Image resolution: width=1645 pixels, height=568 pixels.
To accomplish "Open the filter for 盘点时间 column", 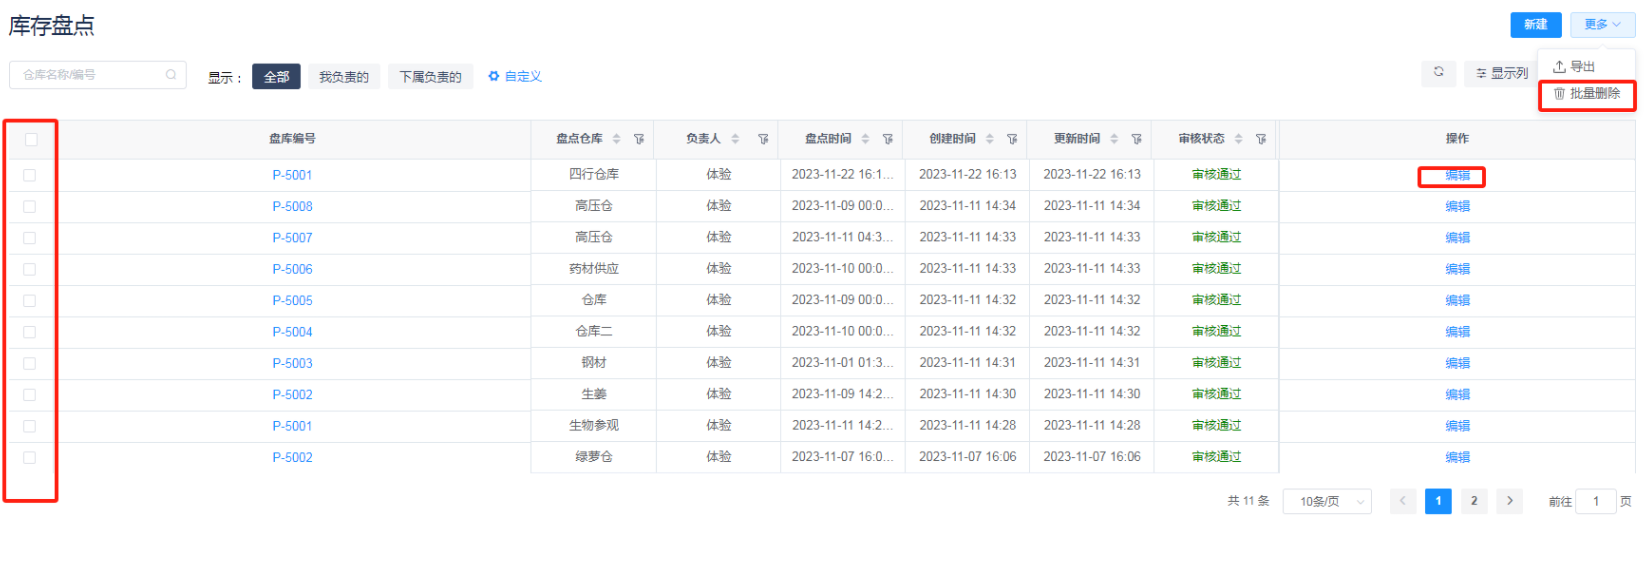I will point(888,139).
